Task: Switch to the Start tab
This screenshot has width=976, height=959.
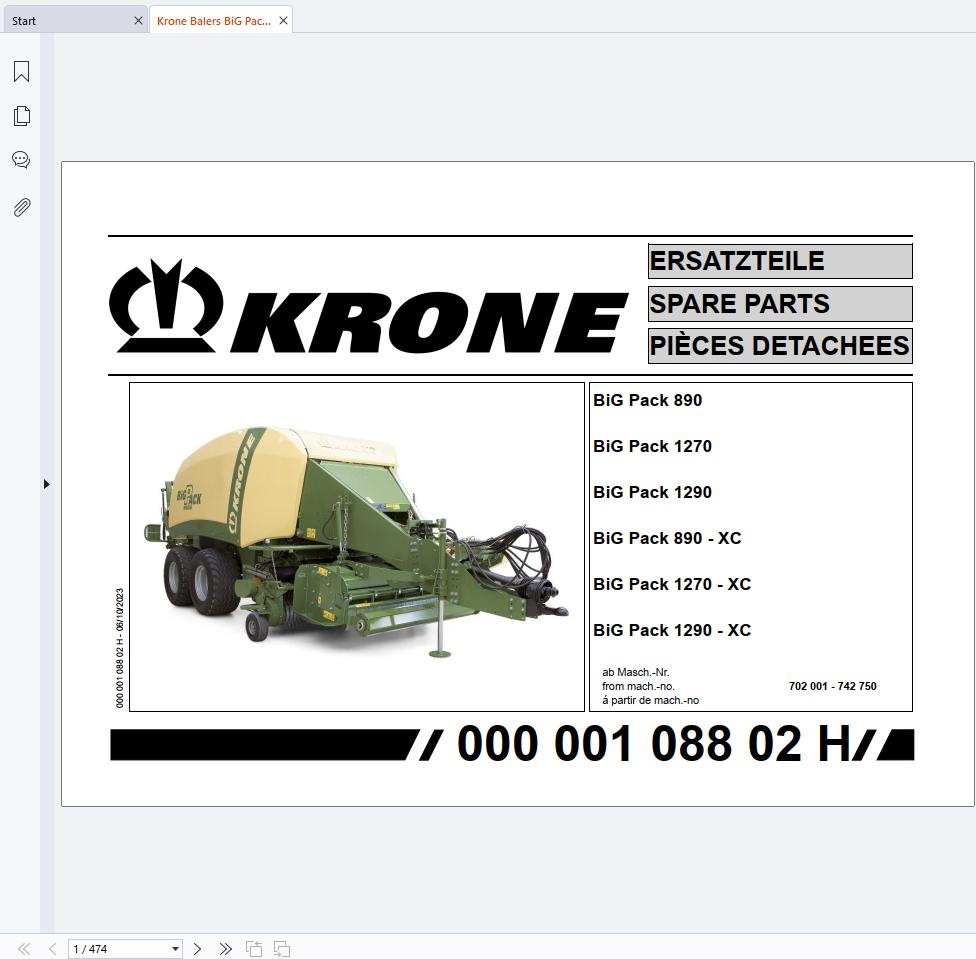Action: tap(60, 20)
